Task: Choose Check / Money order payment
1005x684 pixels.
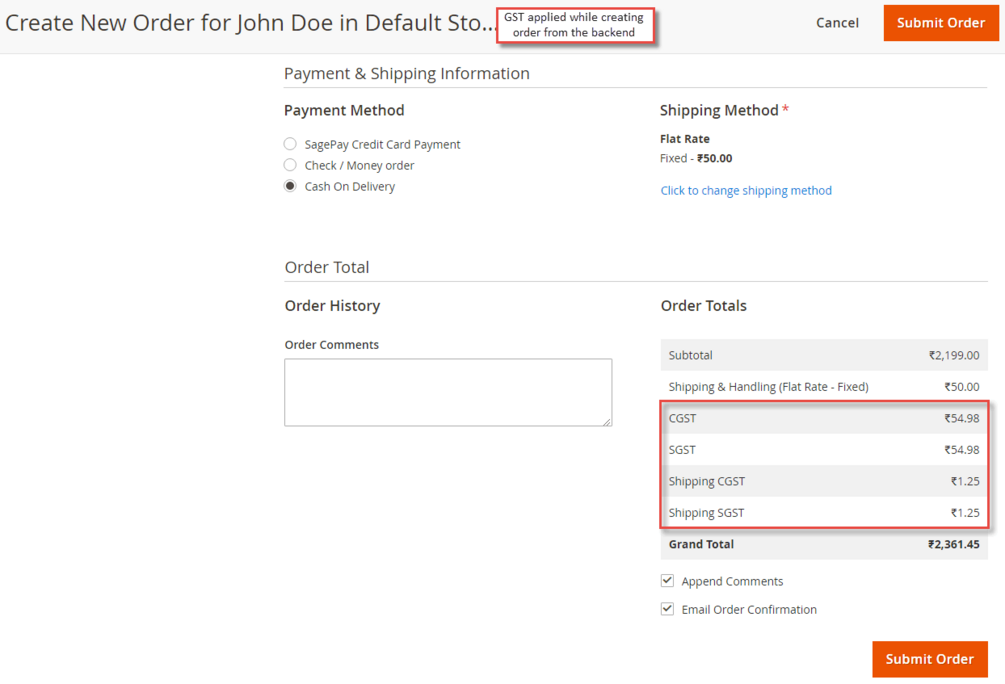Action: 290,165
